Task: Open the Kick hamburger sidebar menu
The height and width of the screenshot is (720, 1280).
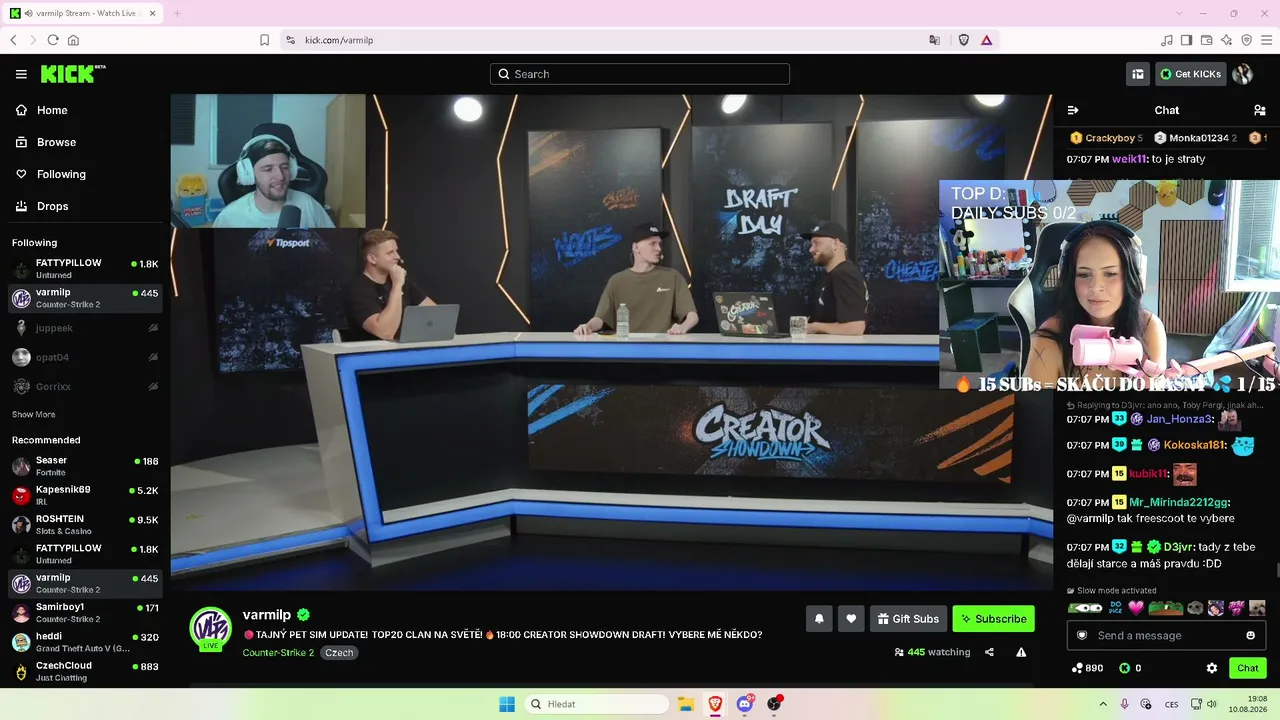Action: [21, 74]
